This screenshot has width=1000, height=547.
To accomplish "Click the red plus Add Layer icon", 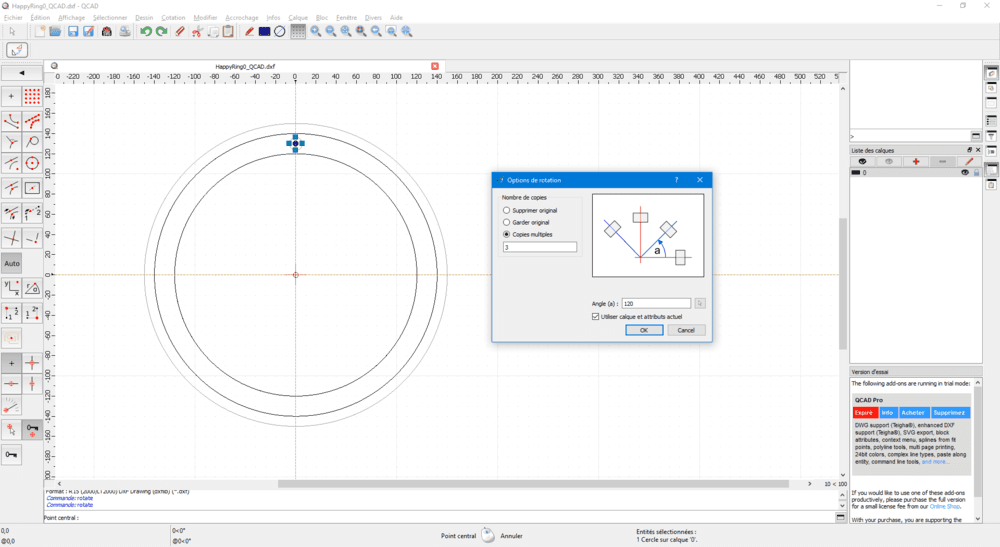I will coord(915,161).
